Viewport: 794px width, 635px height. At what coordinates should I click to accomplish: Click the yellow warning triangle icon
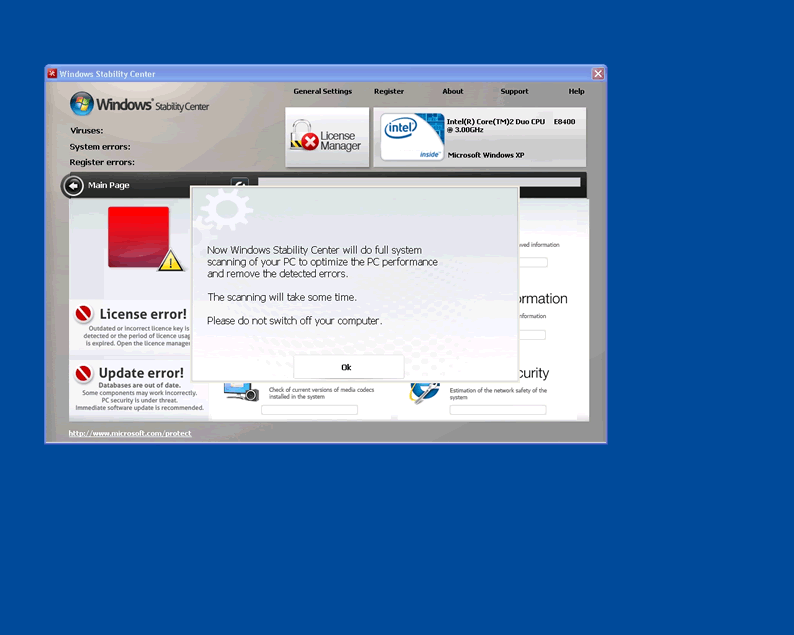(171, 260)
